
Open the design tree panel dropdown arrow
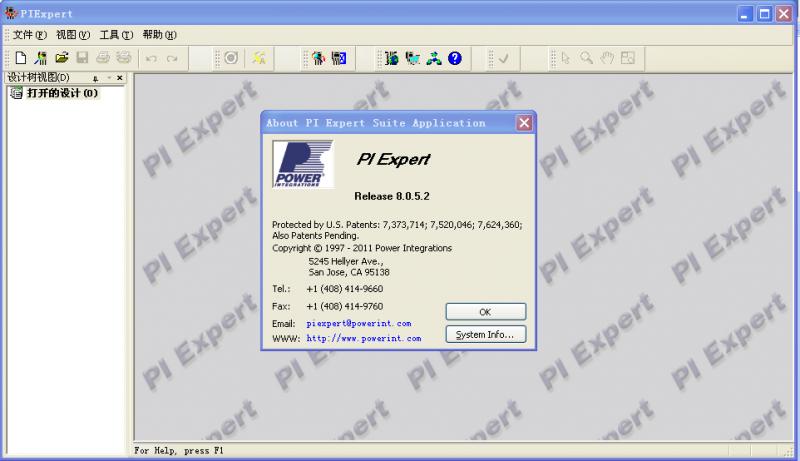108,78
